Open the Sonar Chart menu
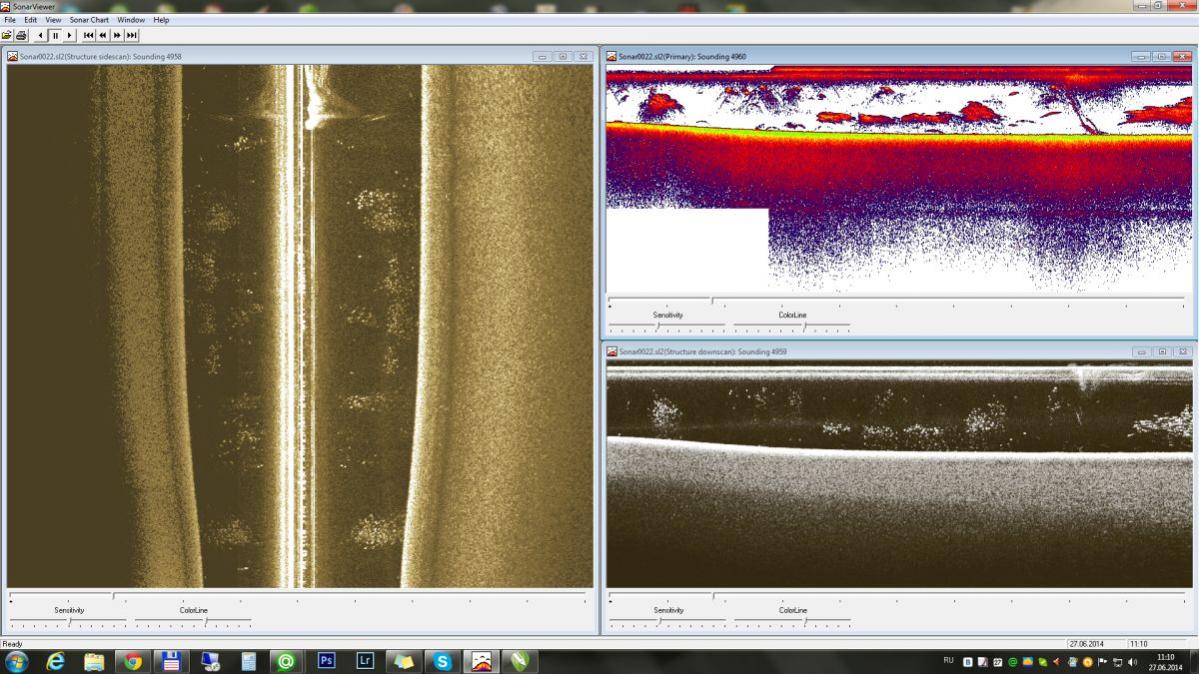The width and height of the screenshot is (1199, 674). [89, 20]
